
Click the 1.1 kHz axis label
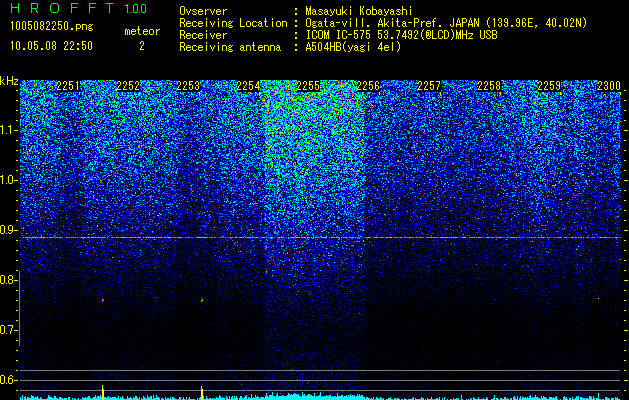[8, 130]
